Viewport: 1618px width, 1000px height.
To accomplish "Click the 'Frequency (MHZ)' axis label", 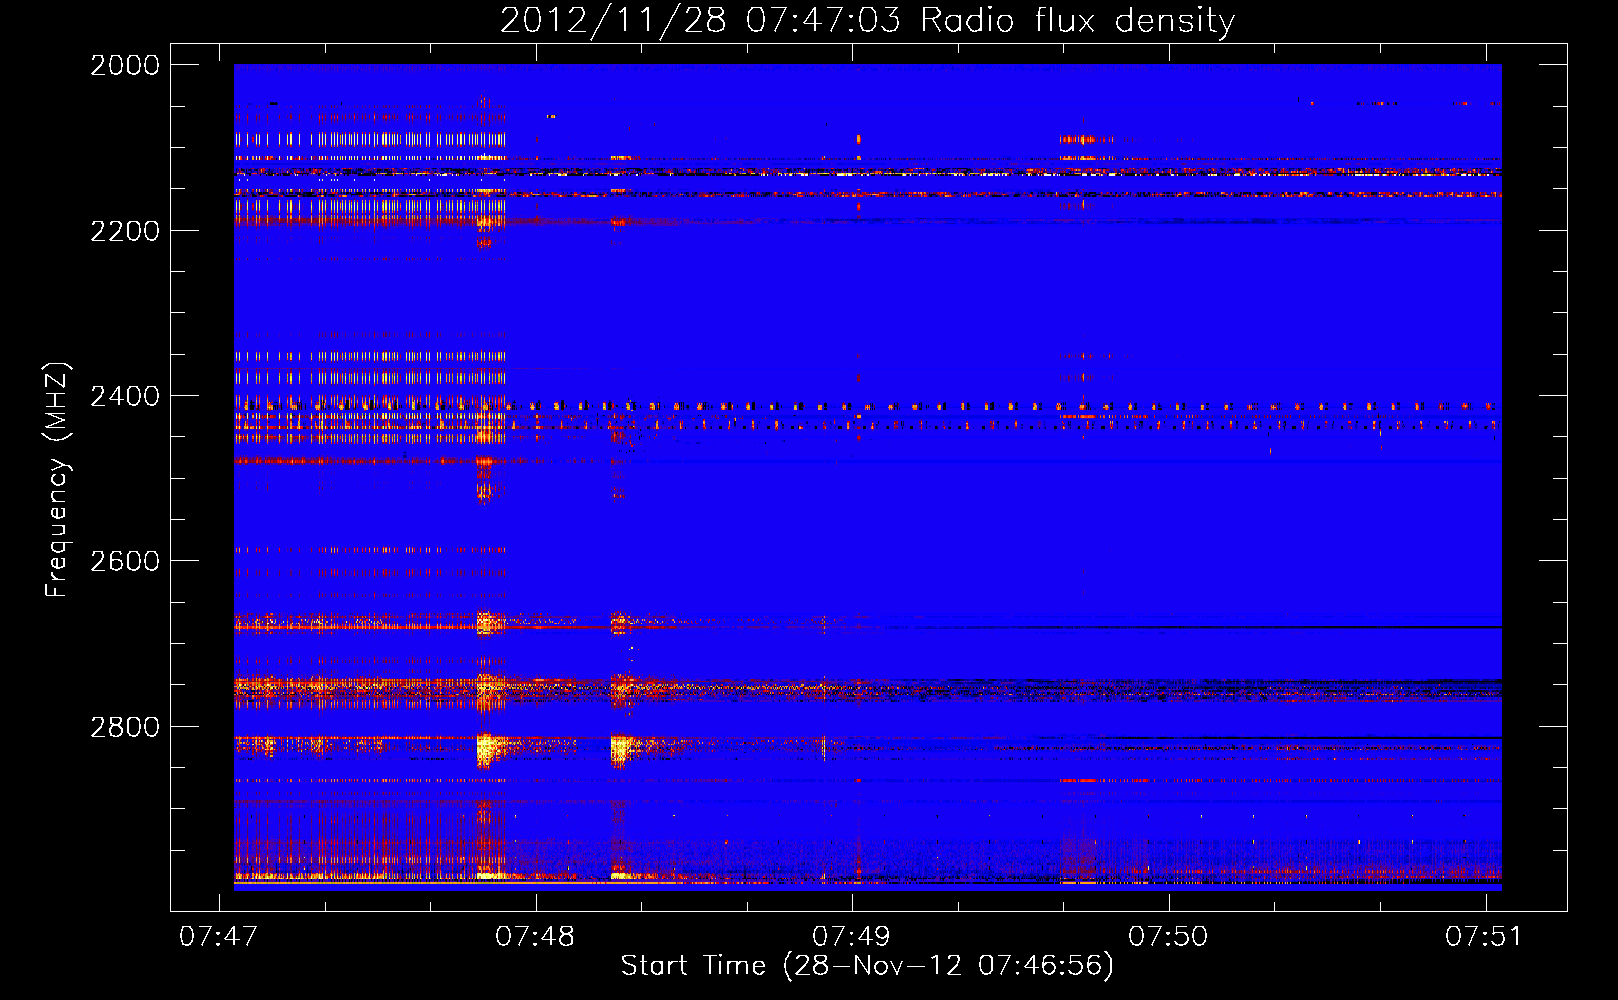I will tap(57, 480).
